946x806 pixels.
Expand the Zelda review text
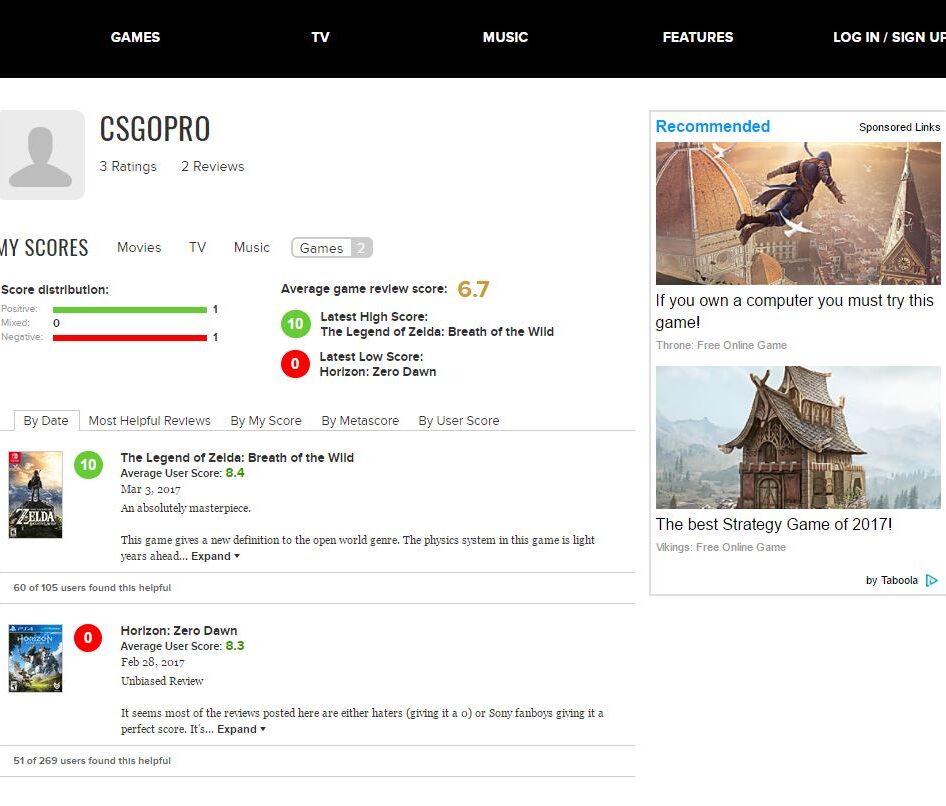(x=215, y=556)
